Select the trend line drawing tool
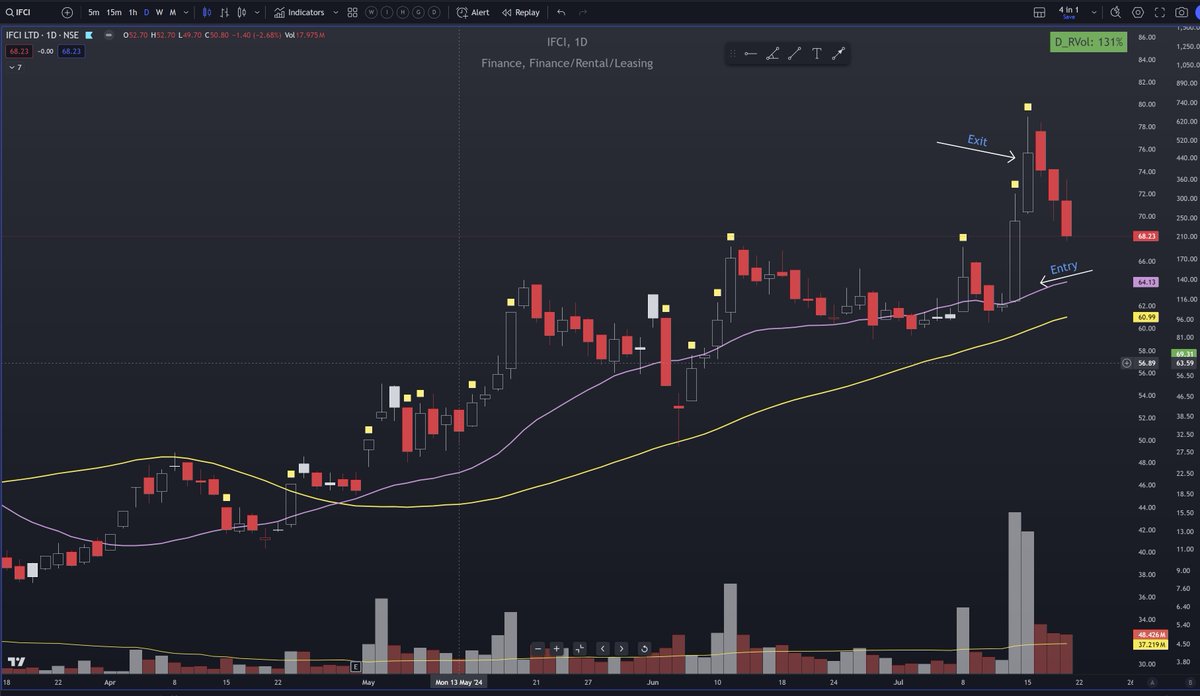1200x696 pixels. pyautogui.click(x=795, y=54)
